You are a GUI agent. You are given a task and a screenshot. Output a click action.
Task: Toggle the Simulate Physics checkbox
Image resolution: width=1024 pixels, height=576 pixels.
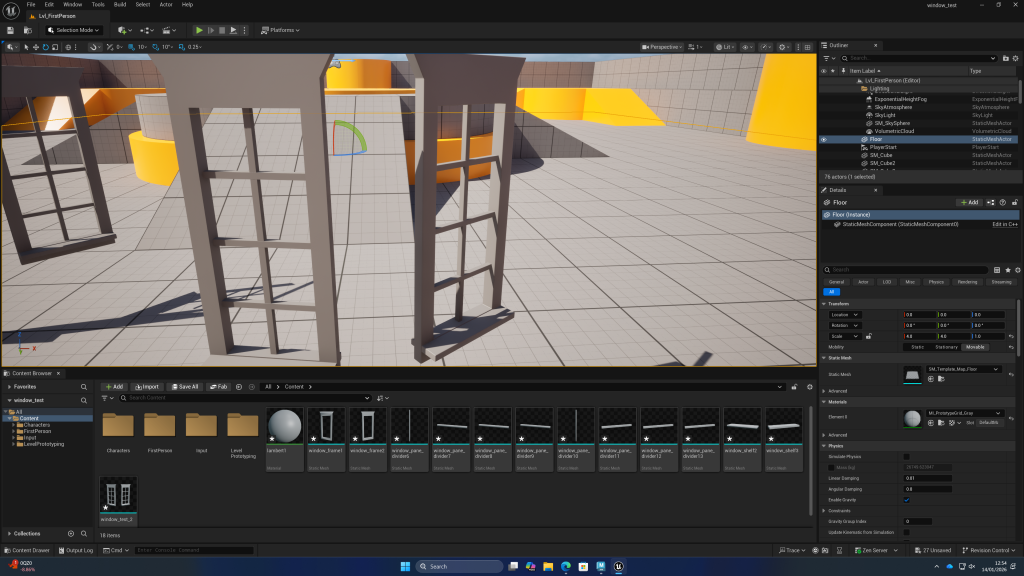[x=906, y=456]
